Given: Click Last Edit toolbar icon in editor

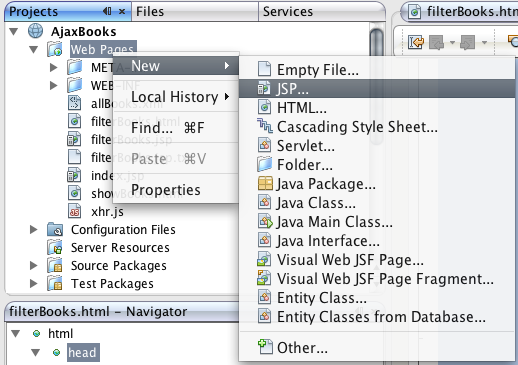Looking at the screenshot, I should (x=416, y=42).
